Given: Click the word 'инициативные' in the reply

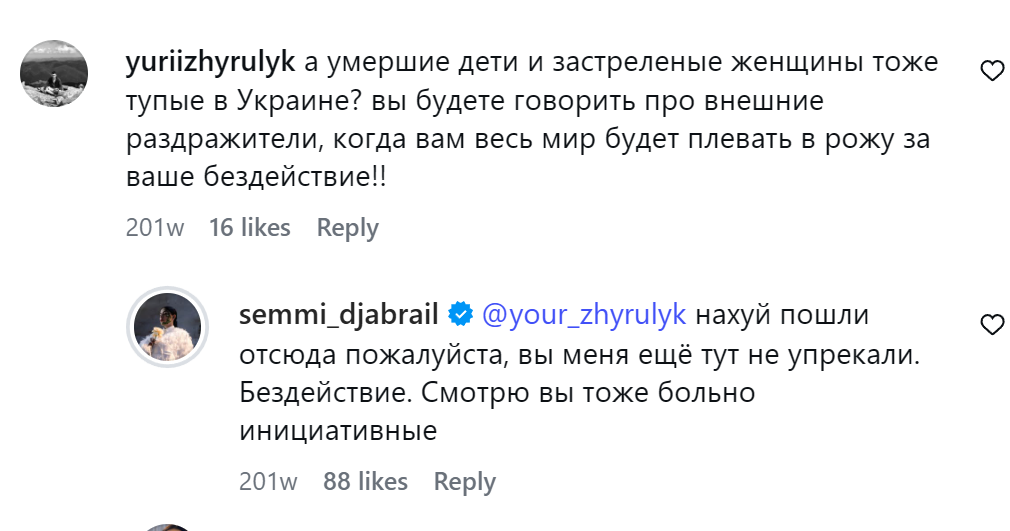Looking at the screenshot, I should (x=339, y=432).
